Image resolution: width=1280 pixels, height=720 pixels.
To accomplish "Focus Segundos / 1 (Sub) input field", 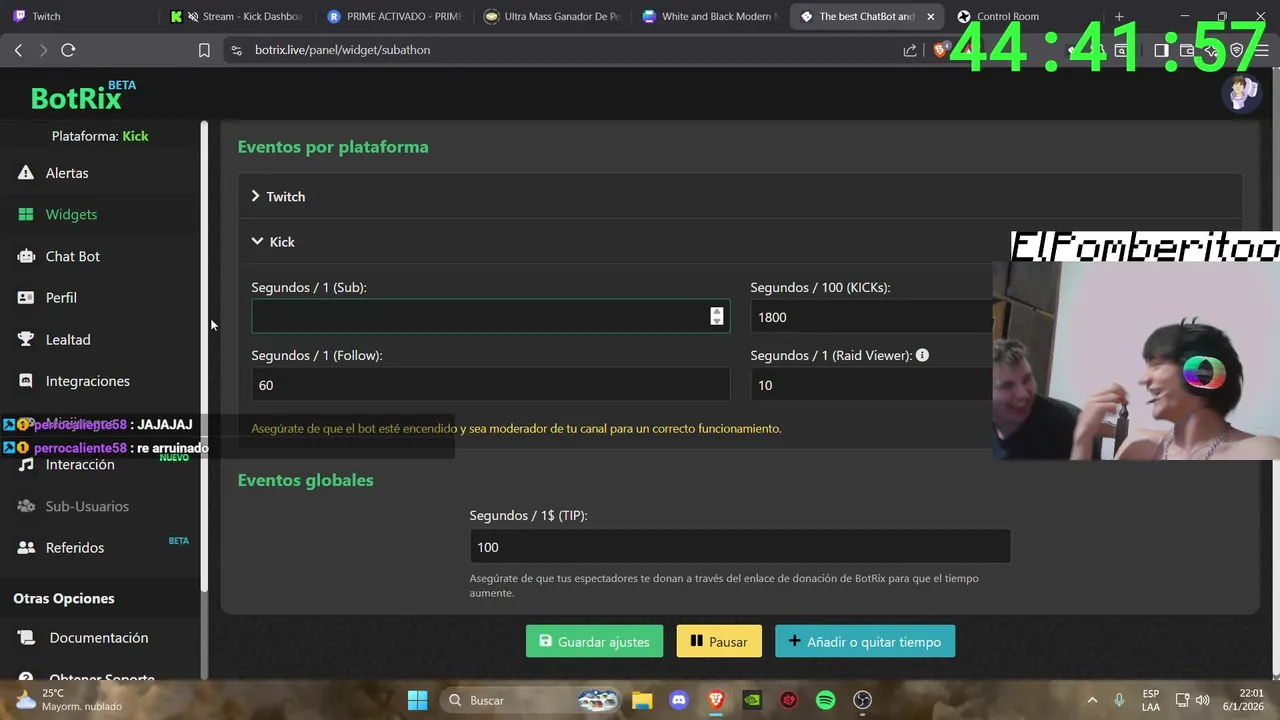I will point(490,316).
